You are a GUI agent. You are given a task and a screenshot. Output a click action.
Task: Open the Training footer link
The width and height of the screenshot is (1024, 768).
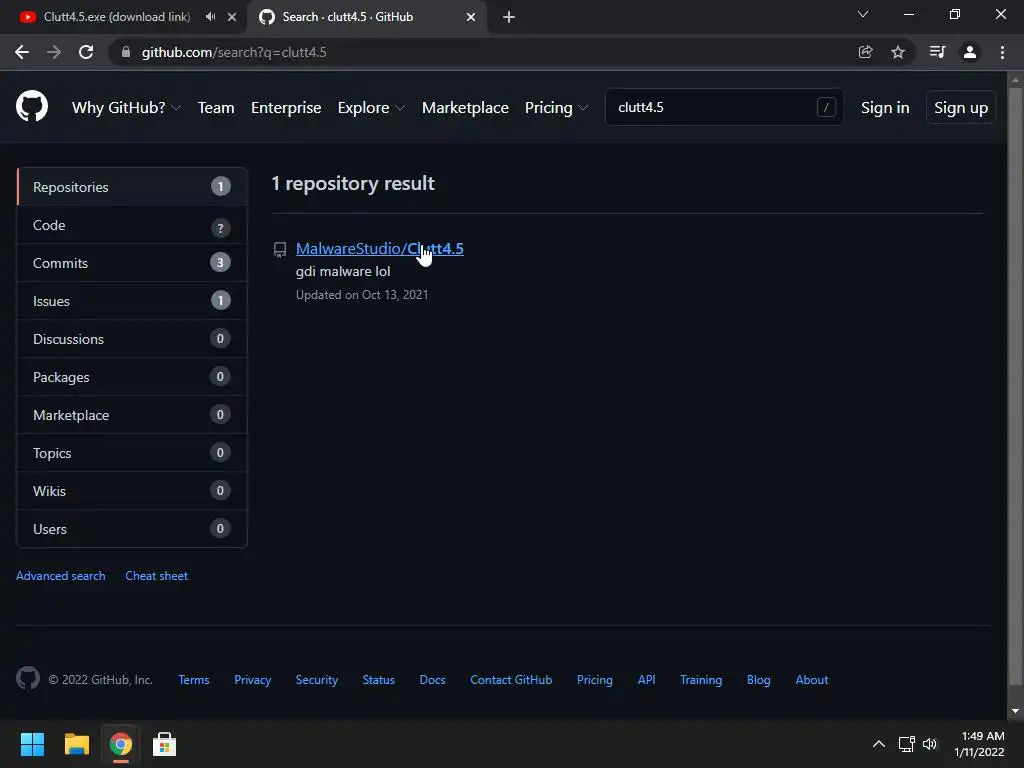[x=701, y=680]
